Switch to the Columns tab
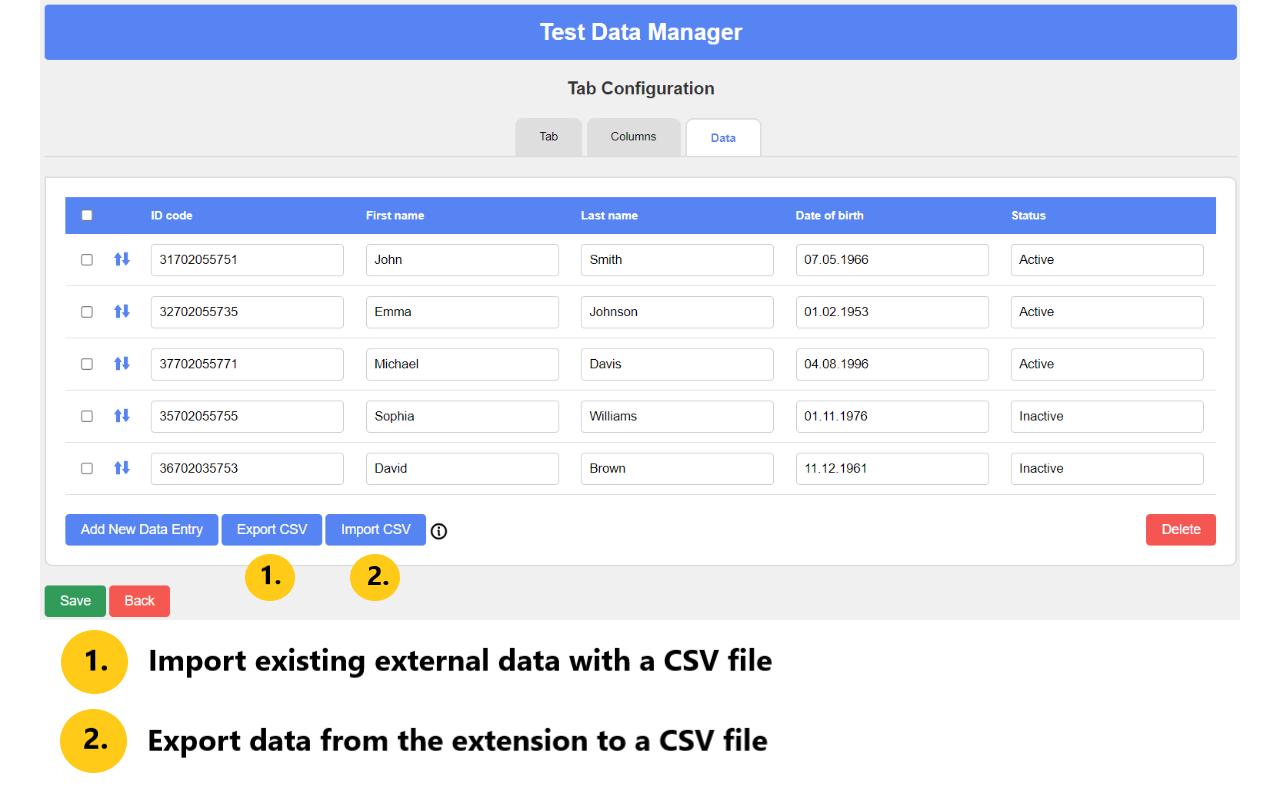1280x800 pixels. tap(633, 137)
